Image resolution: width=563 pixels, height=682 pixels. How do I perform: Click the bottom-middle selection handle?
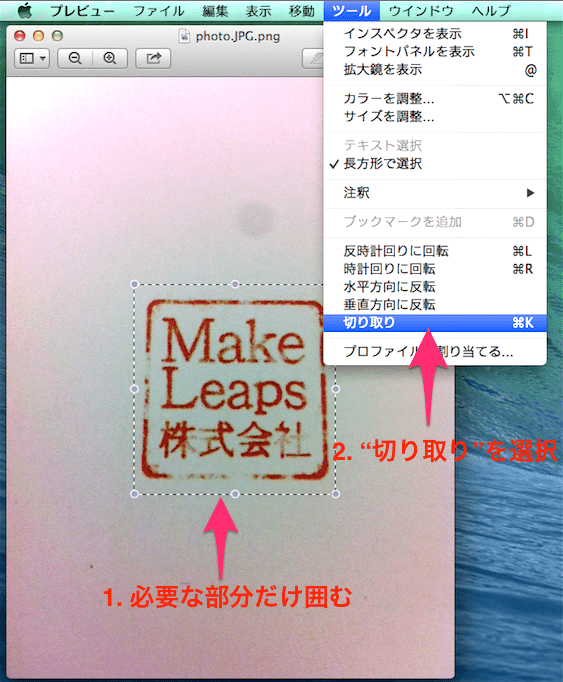point(235,494)
